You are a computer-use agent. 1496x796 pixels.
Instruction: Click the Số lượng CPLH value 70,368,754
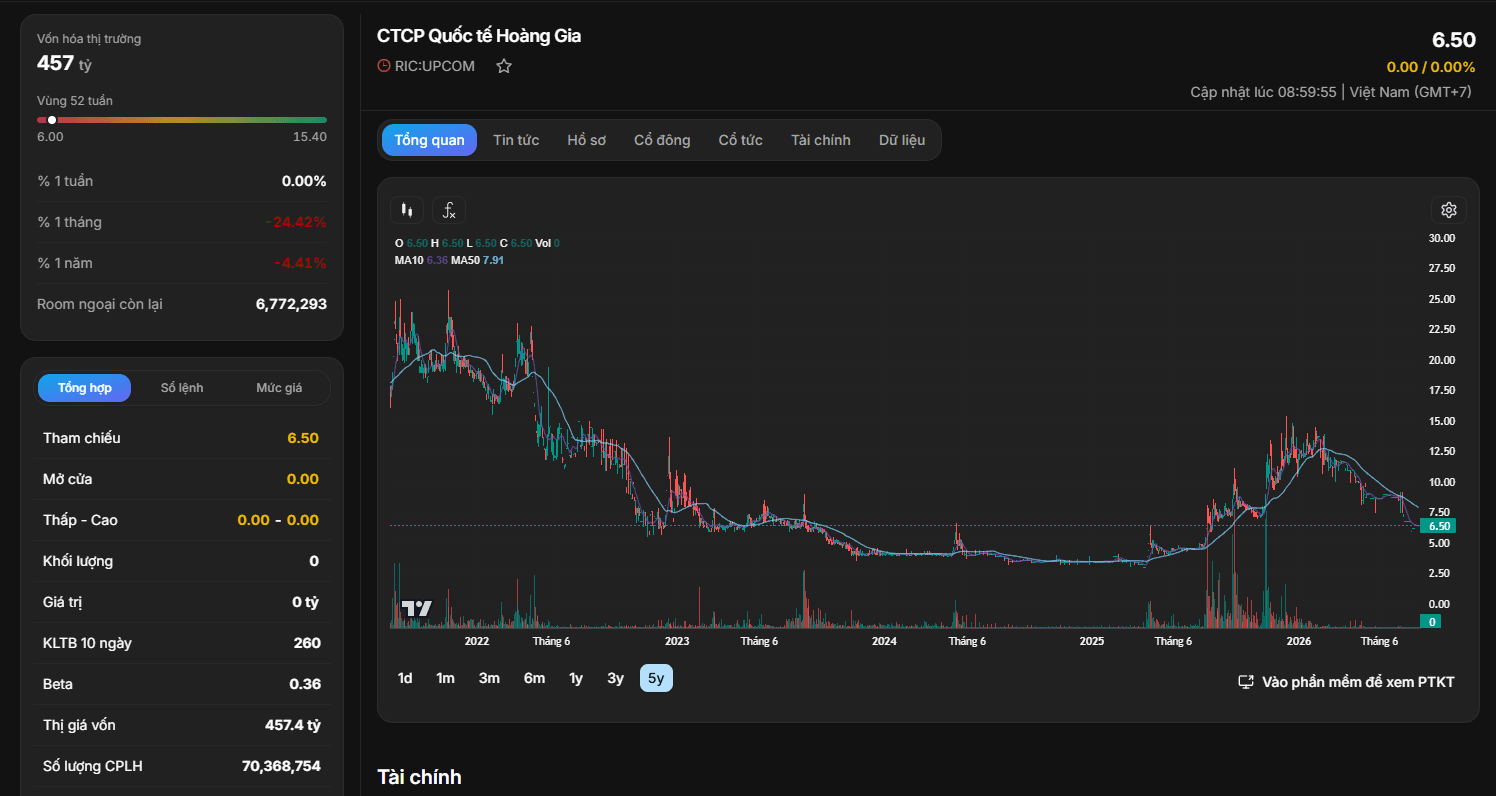281,766
